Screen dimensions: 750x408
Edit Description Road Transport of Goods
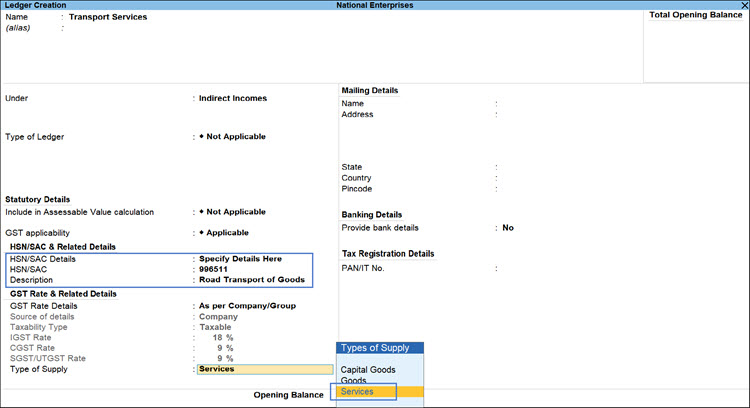tap(256, 281)
